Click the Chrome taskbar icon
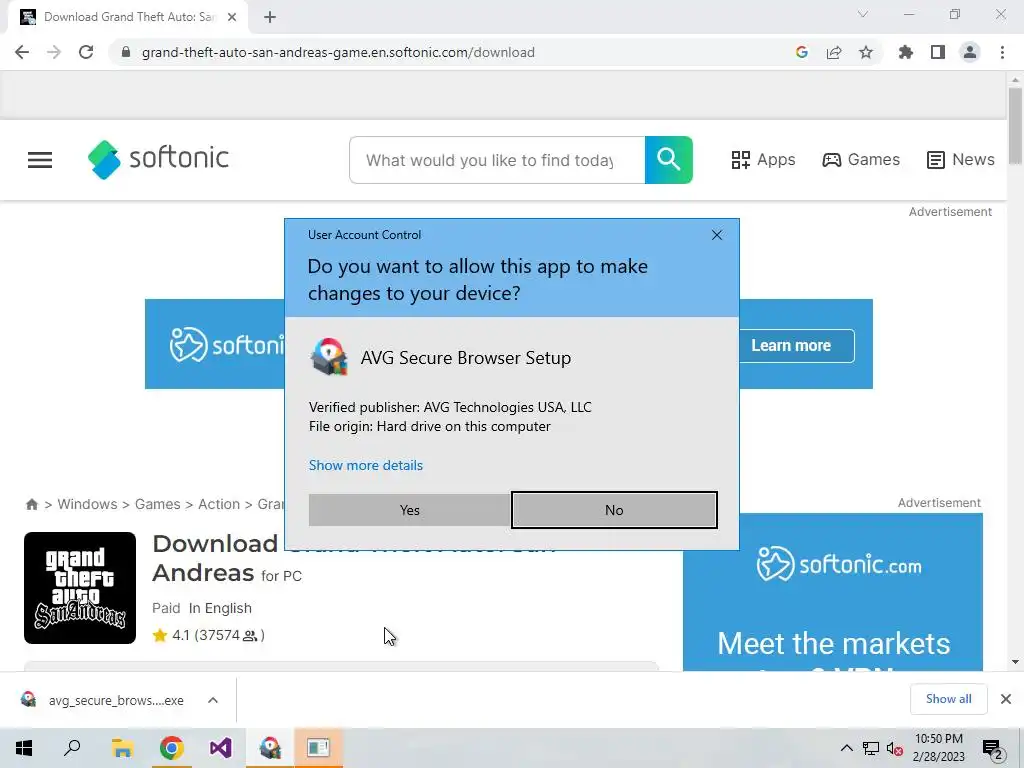This screenshot has width=1024, height=768. click(x=171, y=748)
